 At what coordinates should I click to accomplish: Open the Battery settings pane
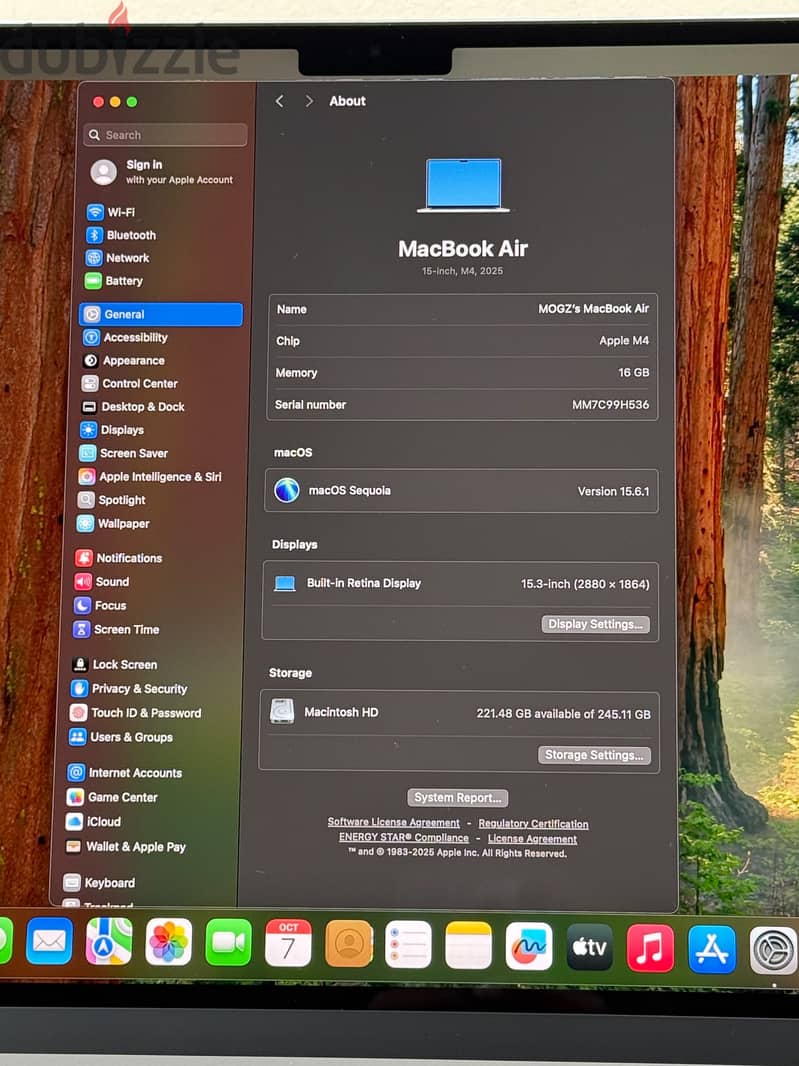coord(114,281)
